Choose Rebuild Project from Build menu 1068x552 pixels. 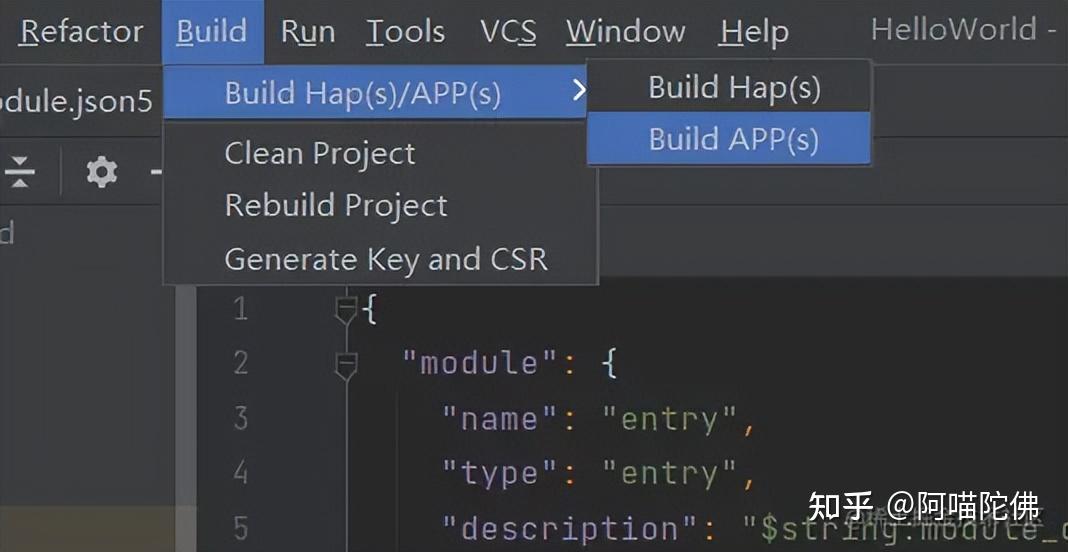[336, 206]
